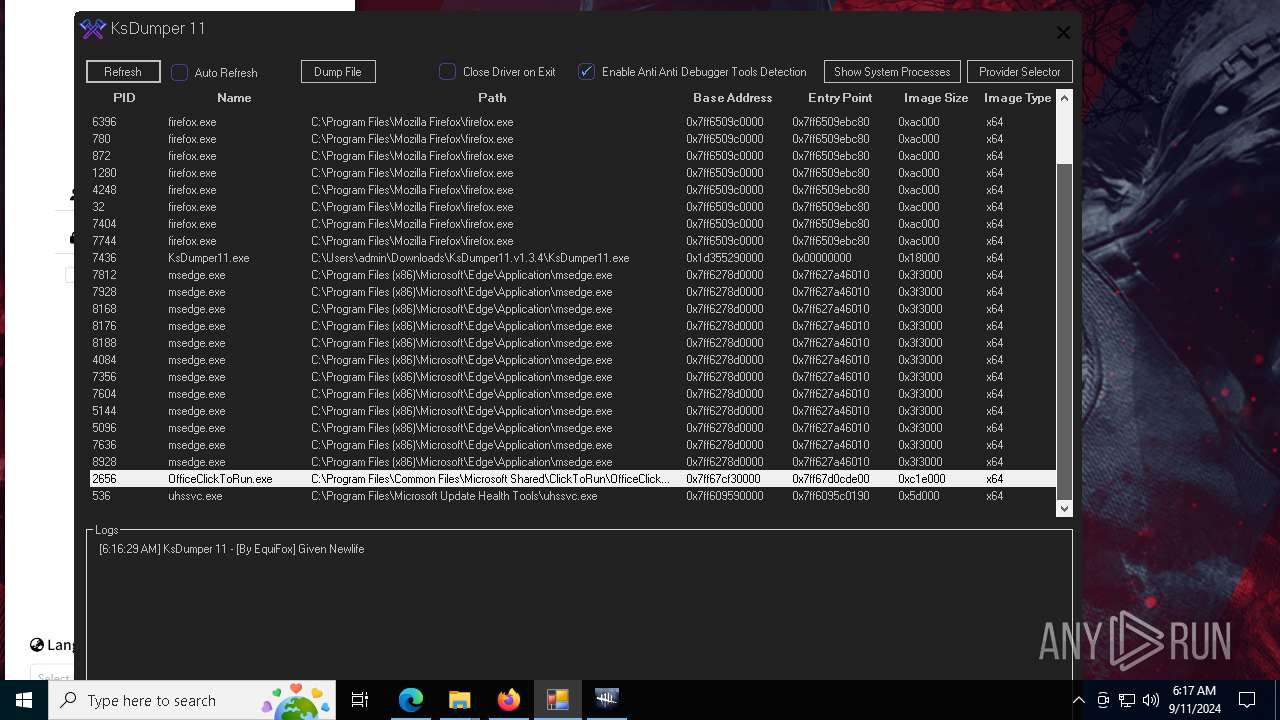Open File Explorer from the taskbar
This screenshot has width=1280, height=720.
pos(460,700)
